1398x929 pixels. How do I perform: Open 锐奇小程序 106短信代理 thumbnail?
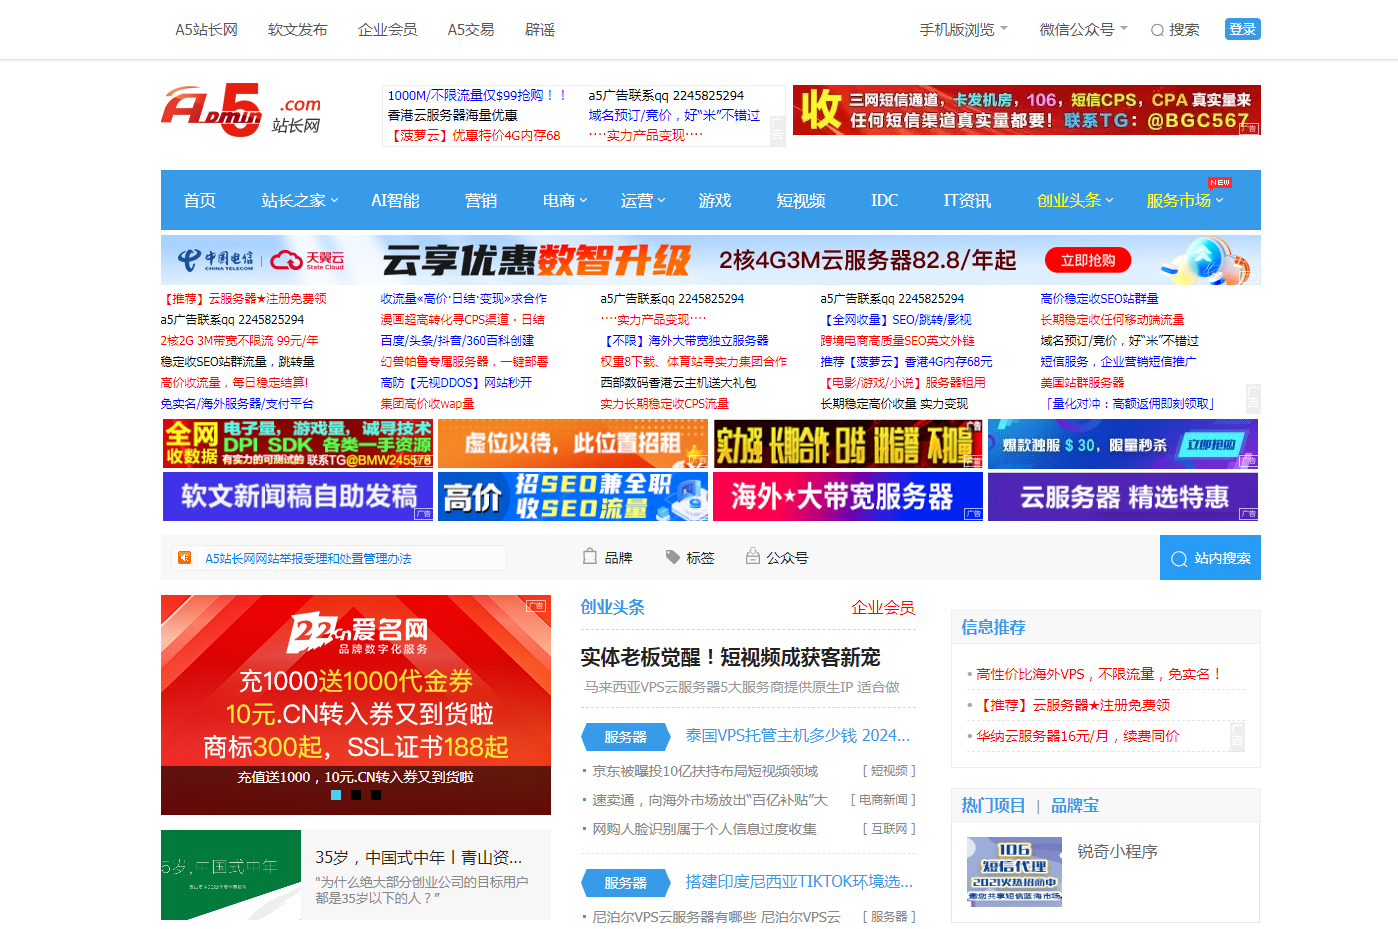1014,872
